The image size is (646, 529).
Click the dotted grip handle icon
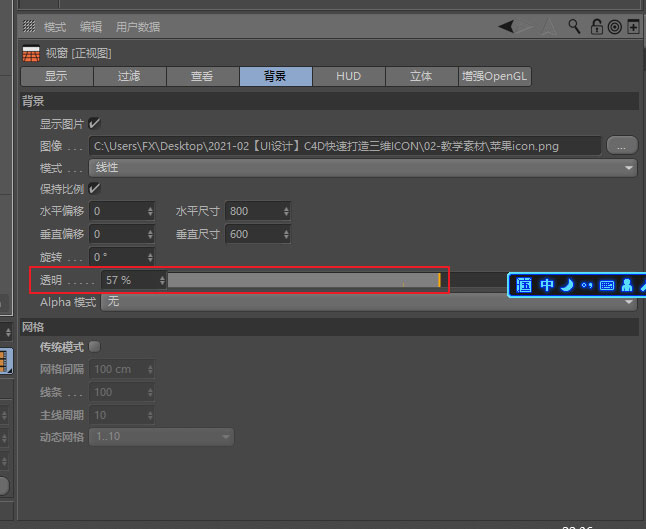pyautogui.click(x=29, y=26)
